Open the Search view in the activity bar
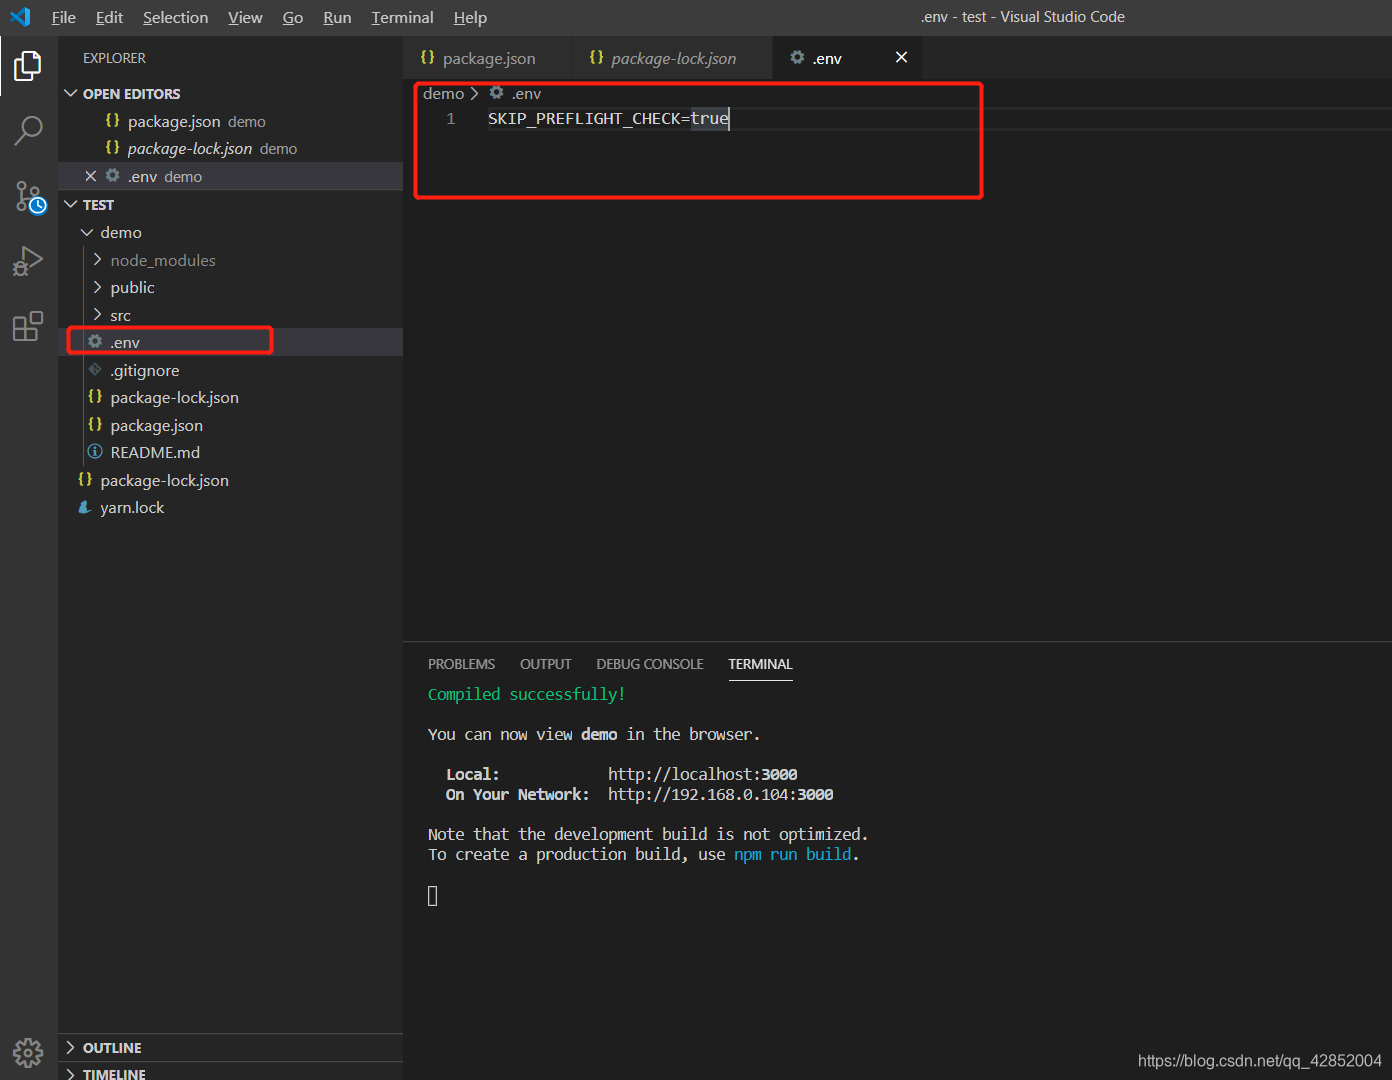 pos(29,130)
